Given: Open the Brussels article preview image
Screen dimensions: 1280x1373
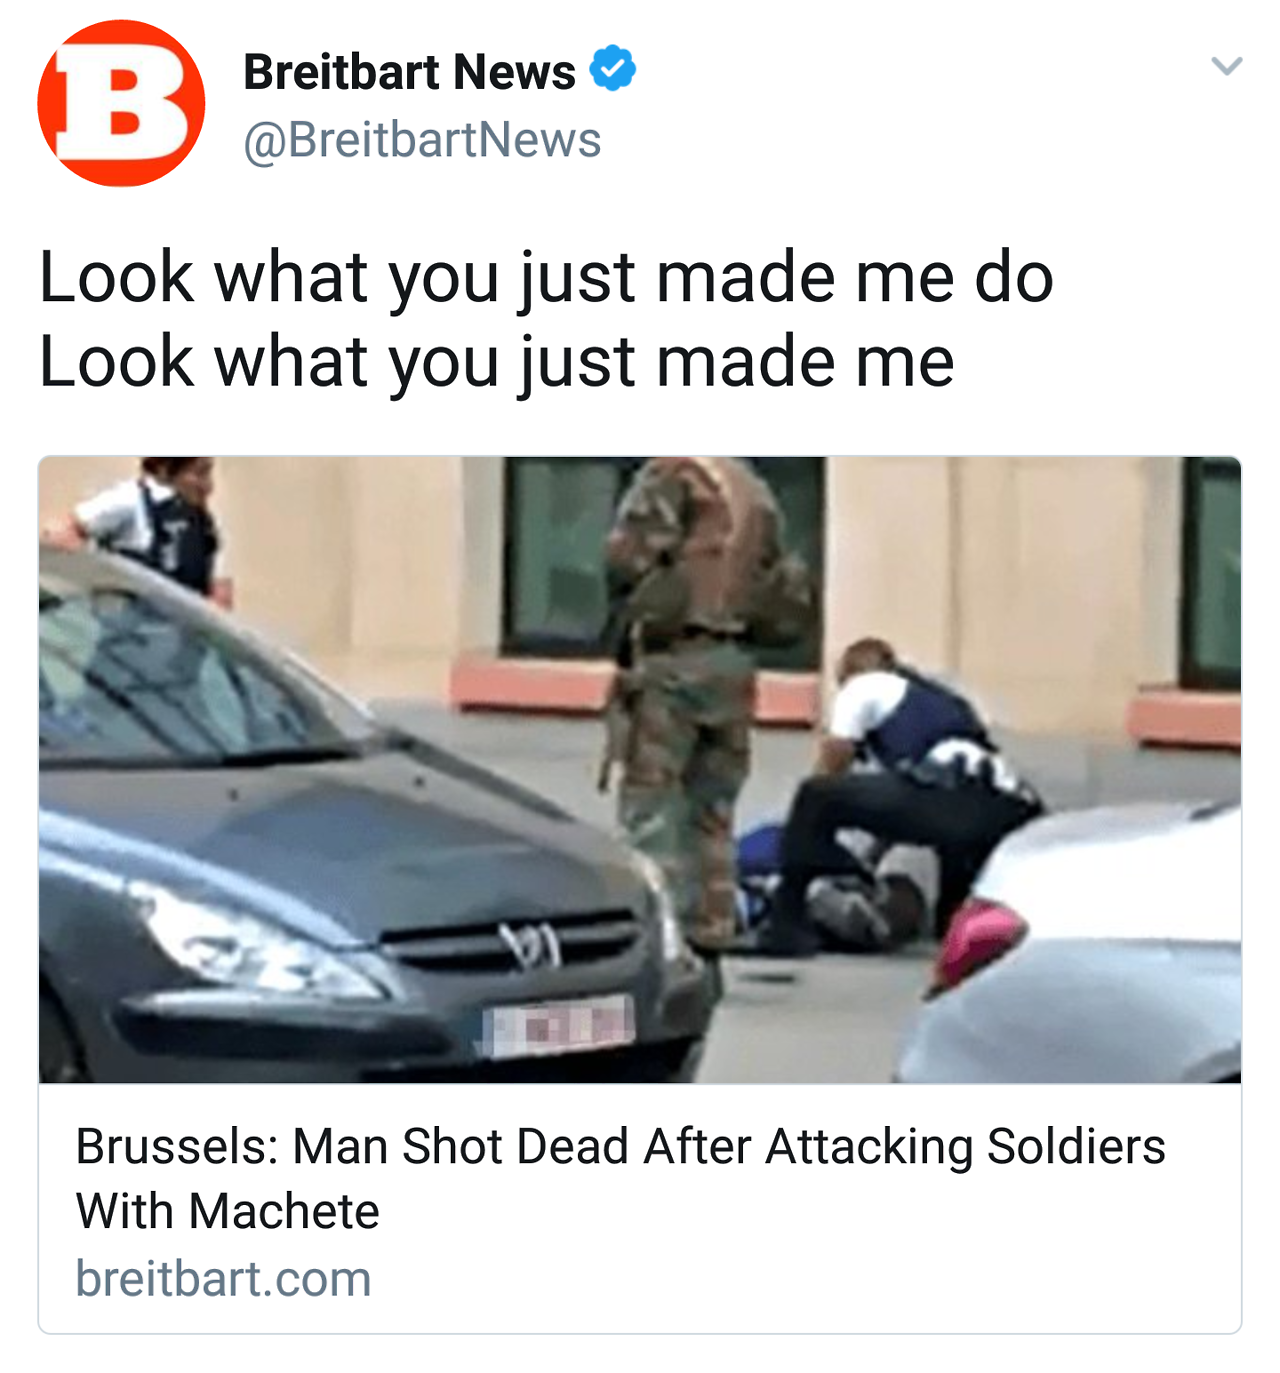Looking at the screenshot, I should tap(640, 770).
